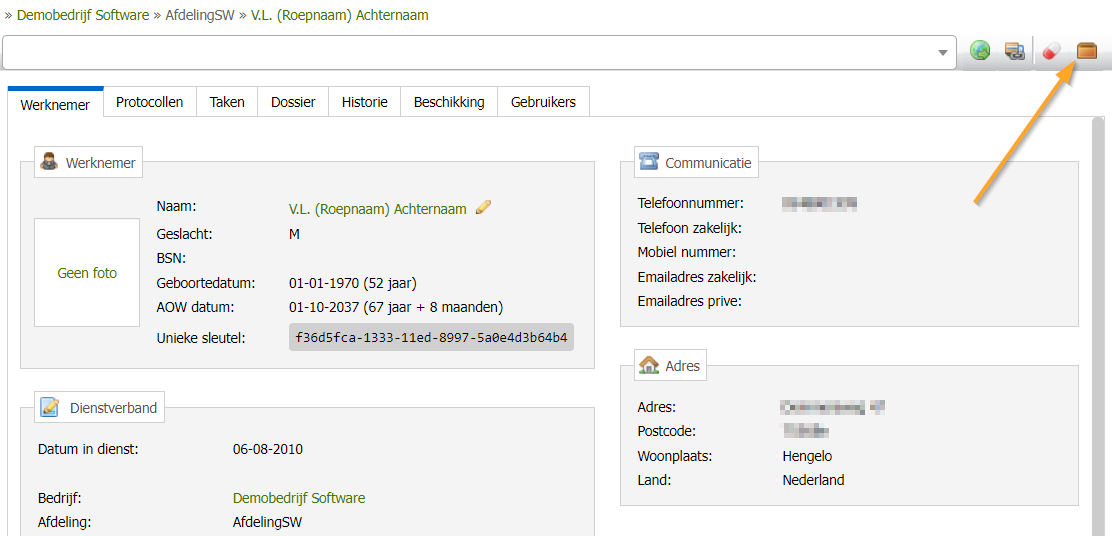Open the search combo box dropdown arrow
Viewport: 1112px width, 536px height.
[x=943, y=52]
